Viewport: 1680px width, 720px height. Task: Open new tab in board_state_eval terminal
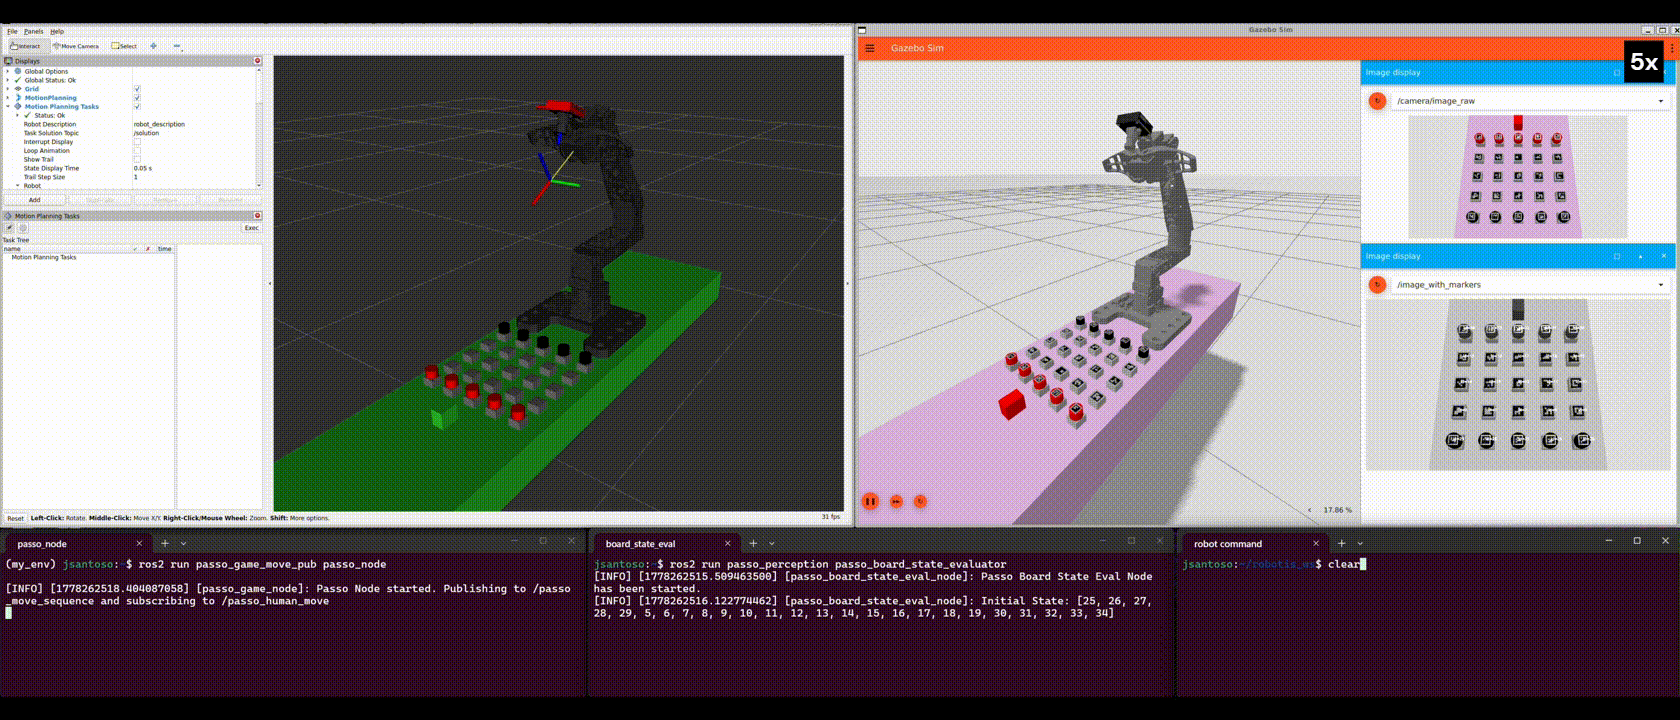click(753, 543)
